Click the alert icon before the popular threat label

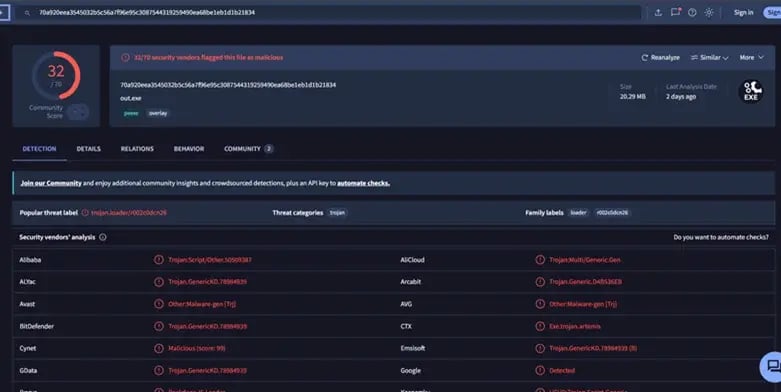pyautogui.click(x=85, y=213)
